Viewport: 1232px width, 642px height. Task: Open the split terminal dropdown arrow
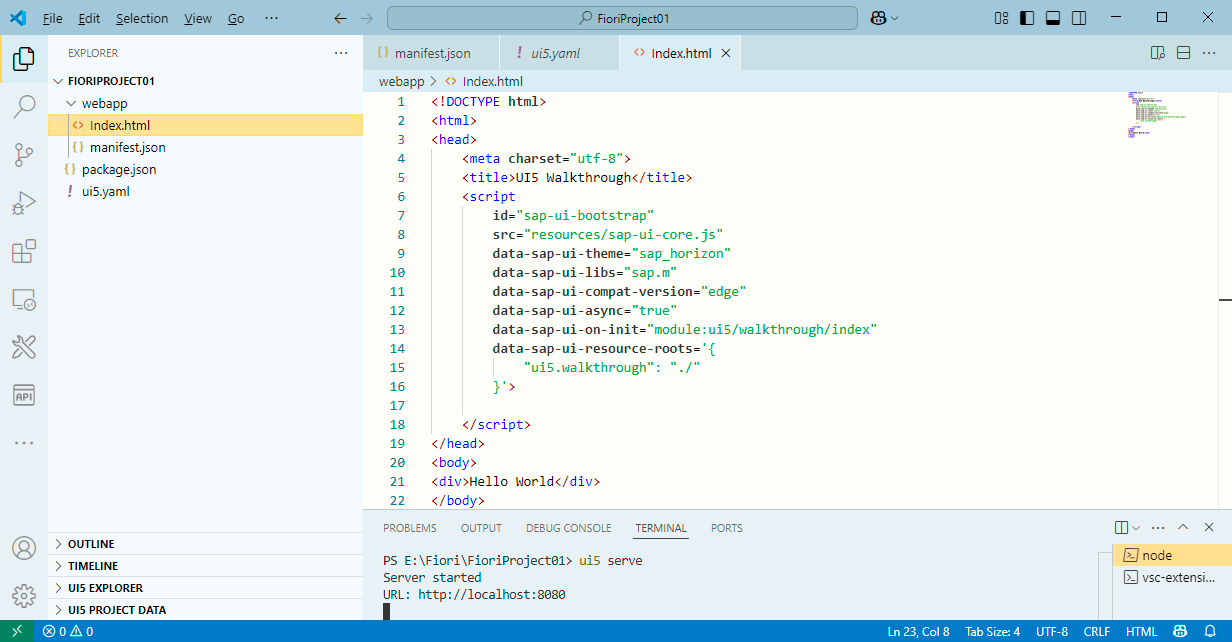[x=1136, y=528]
